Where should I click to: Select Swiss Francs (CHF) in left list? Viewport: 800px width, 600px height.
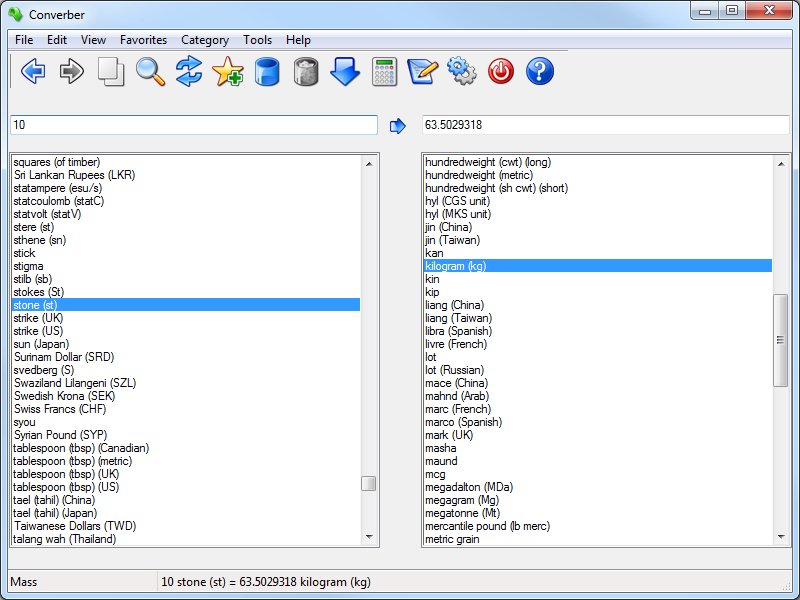click(60, 409)
